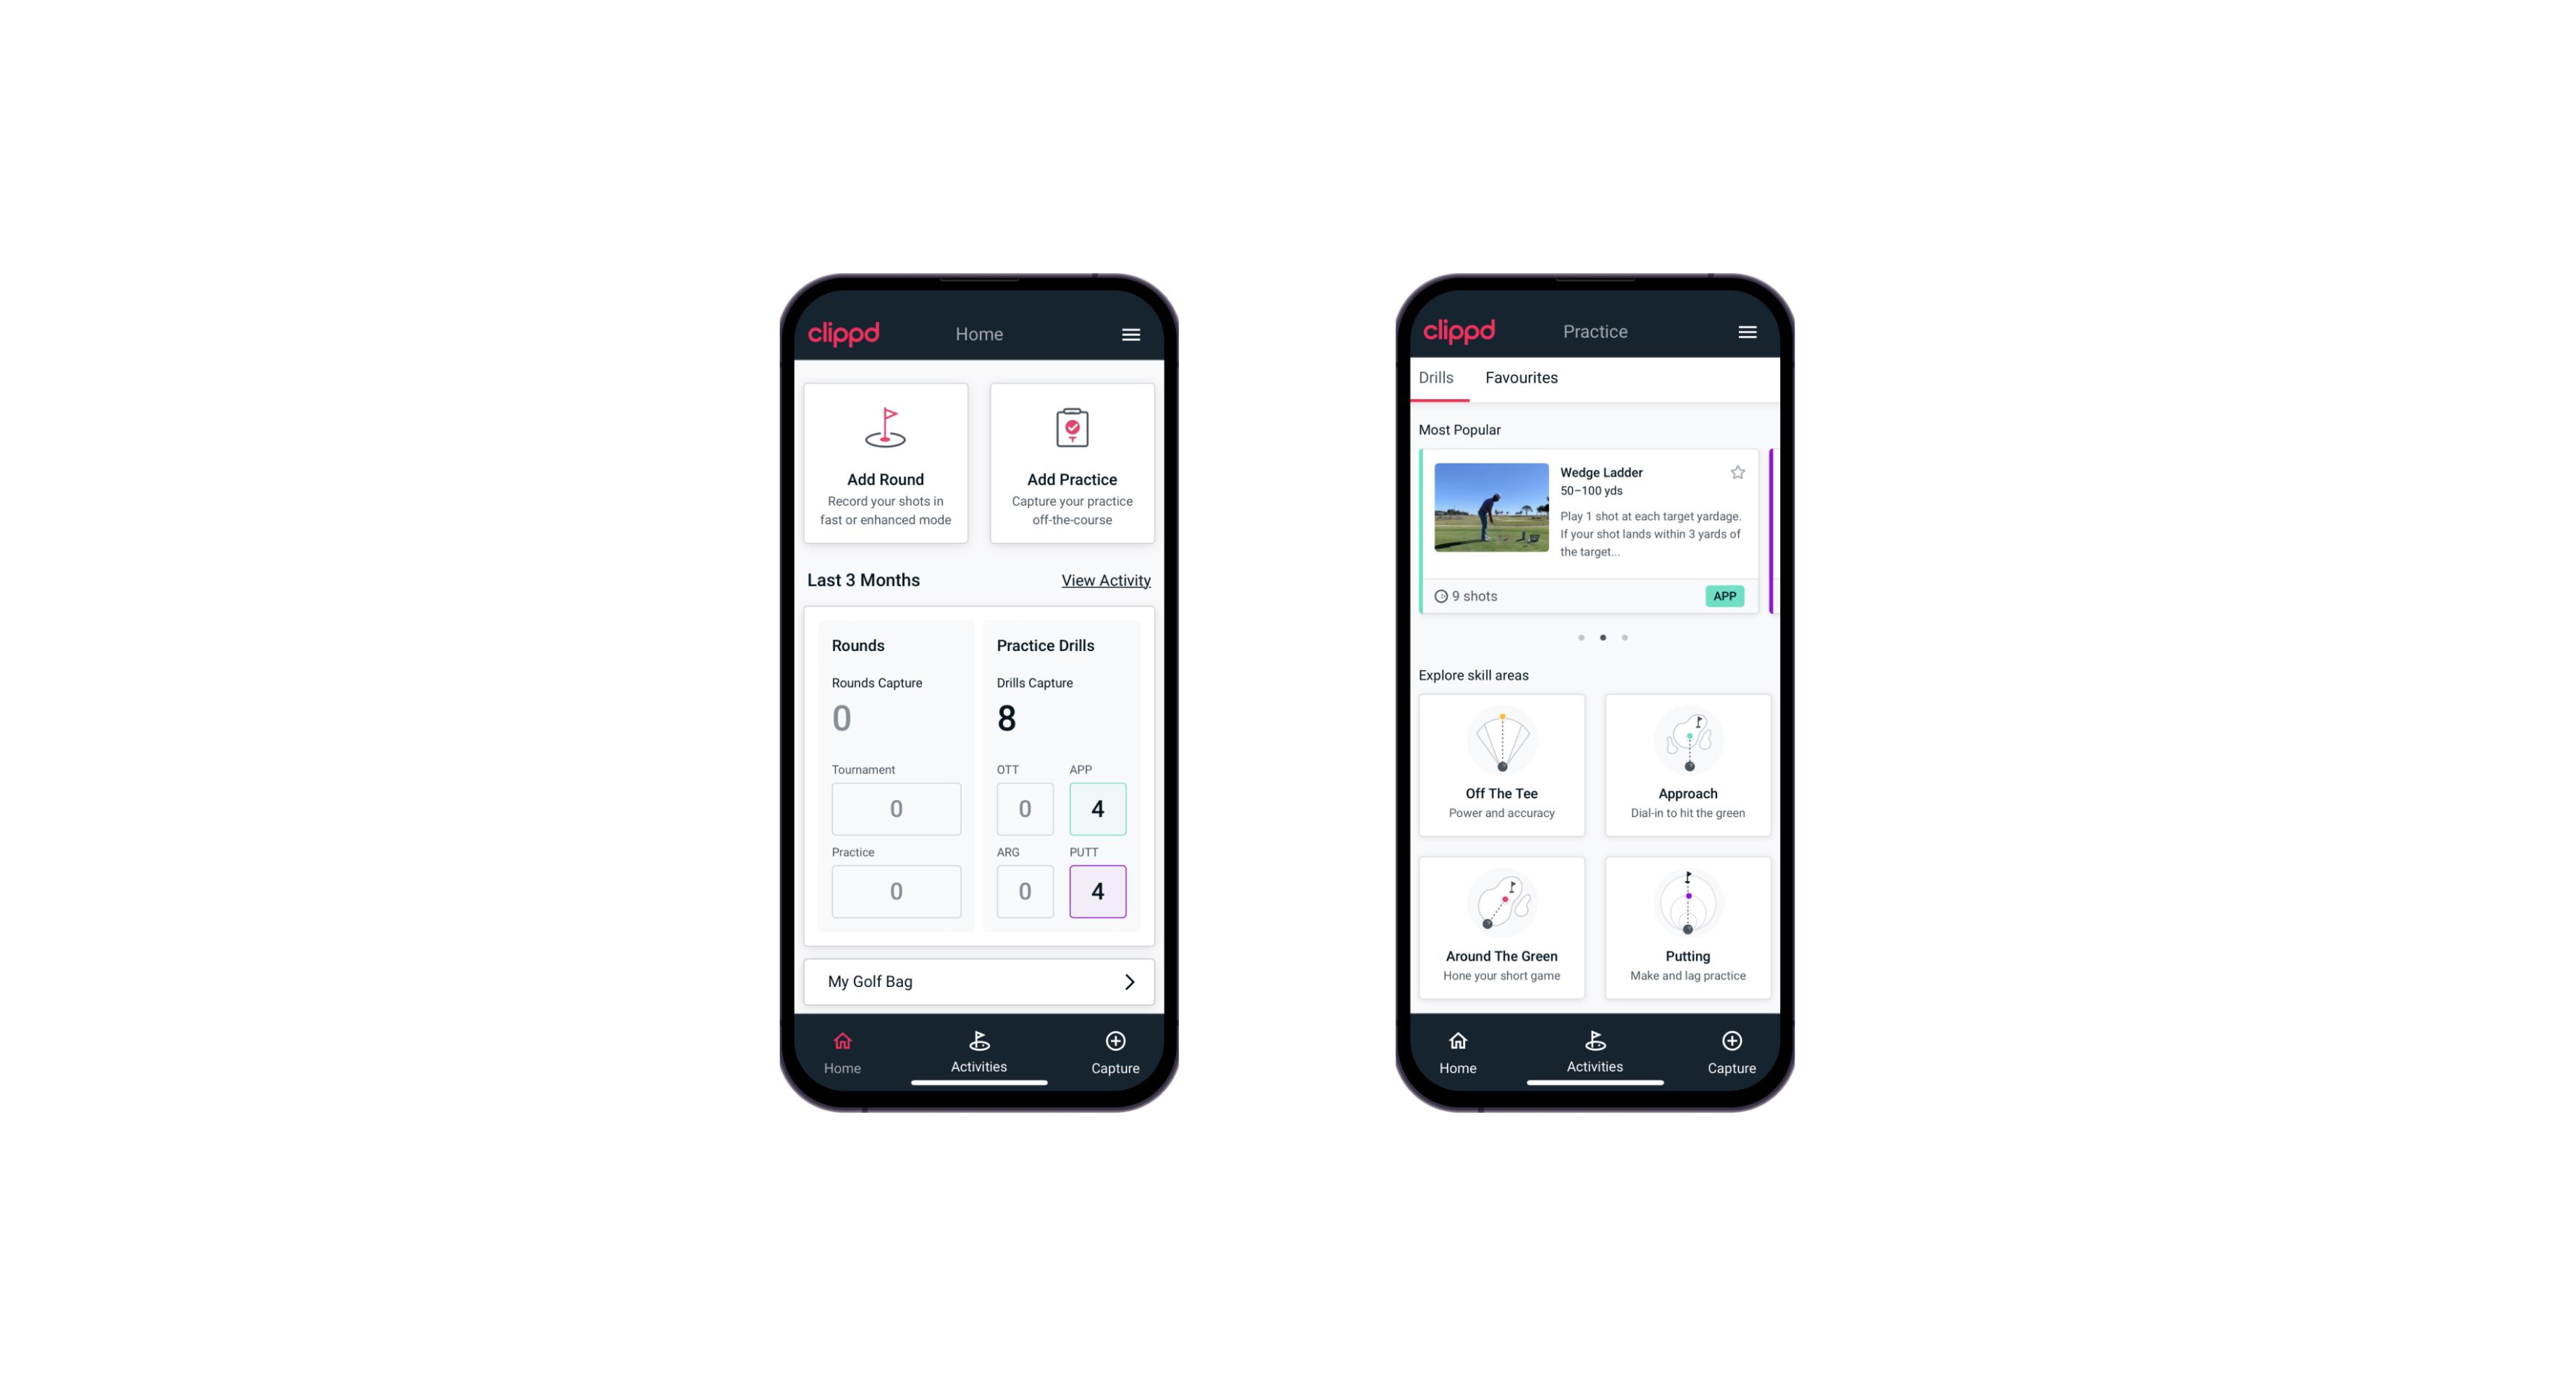2576x1386 pixels.
Task: Tap View Activity link for last 3 months
Action: pos(1104,580)
